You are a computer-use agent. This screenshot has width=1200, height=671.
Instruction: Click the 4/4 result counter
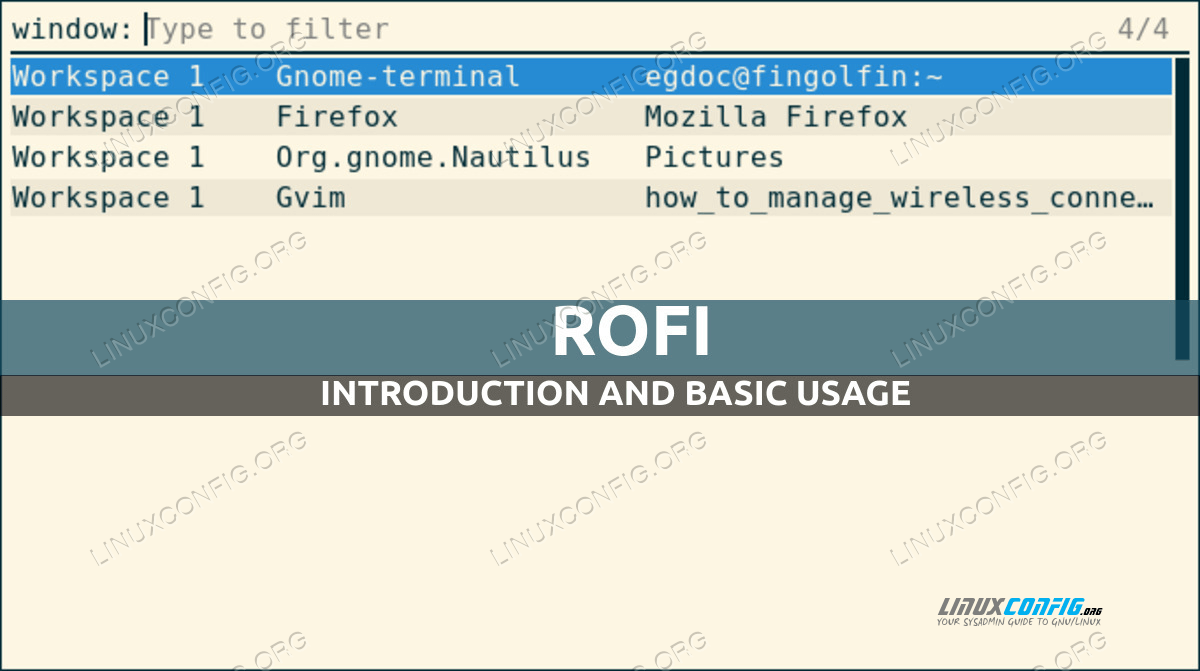[1142, 29]
